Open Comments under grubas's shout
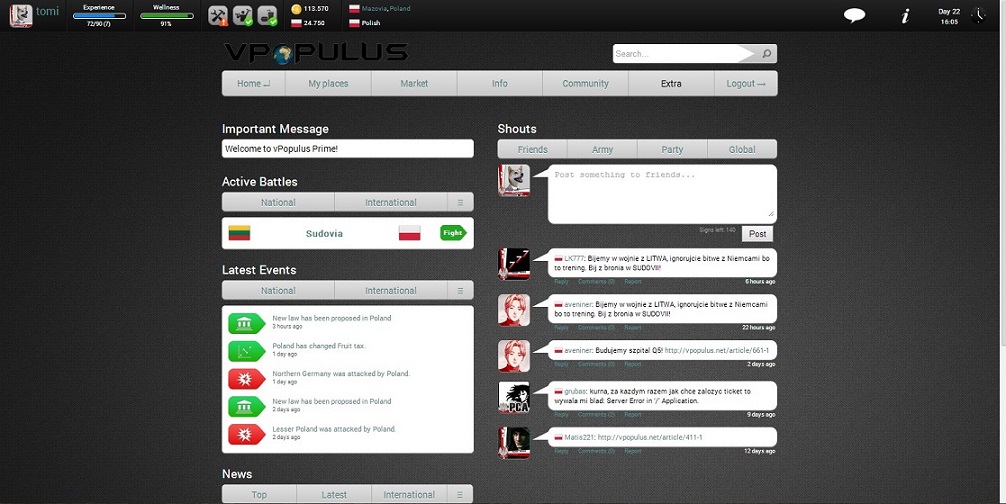Image resolution: width=1006 pixels, height=504 pixels. coord(596,415)
